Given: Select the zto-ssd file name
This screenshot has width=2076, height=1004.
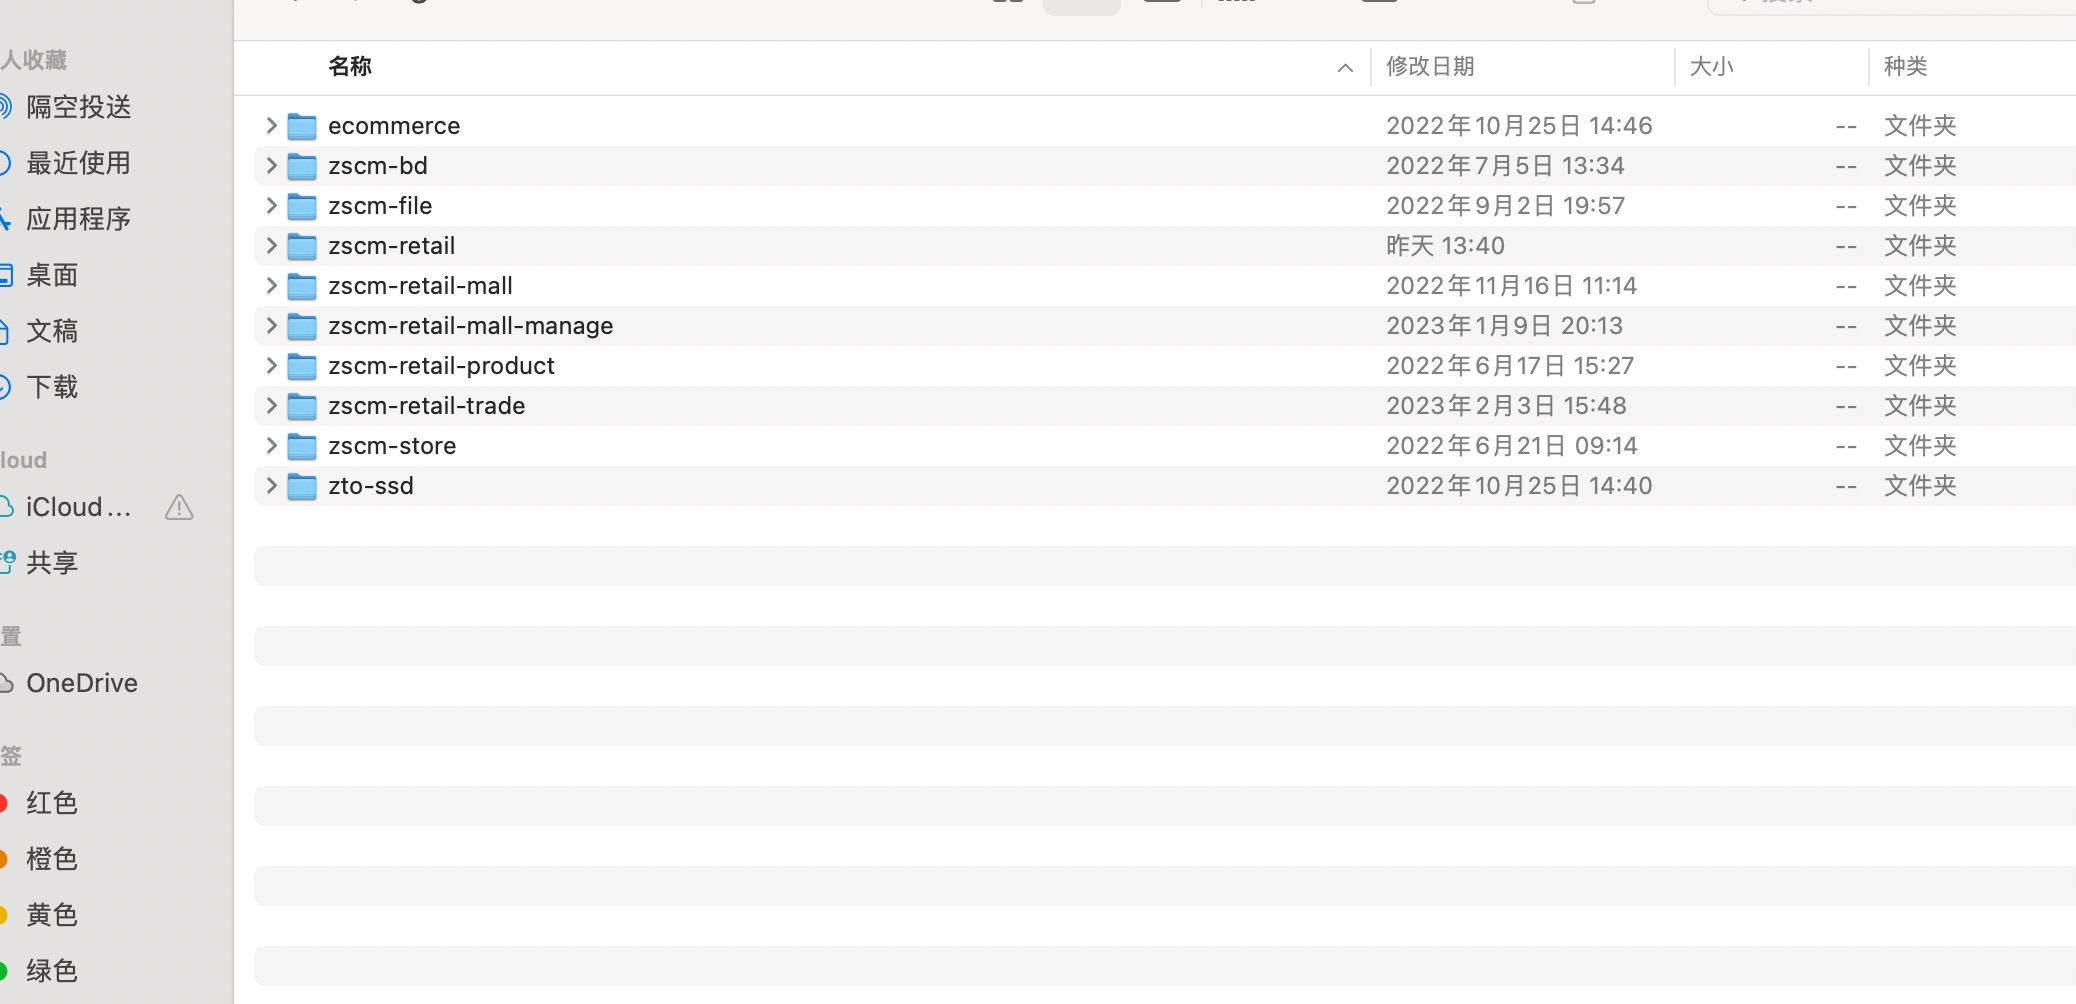Looking at the screenshot, I should (x=371, y=486).
